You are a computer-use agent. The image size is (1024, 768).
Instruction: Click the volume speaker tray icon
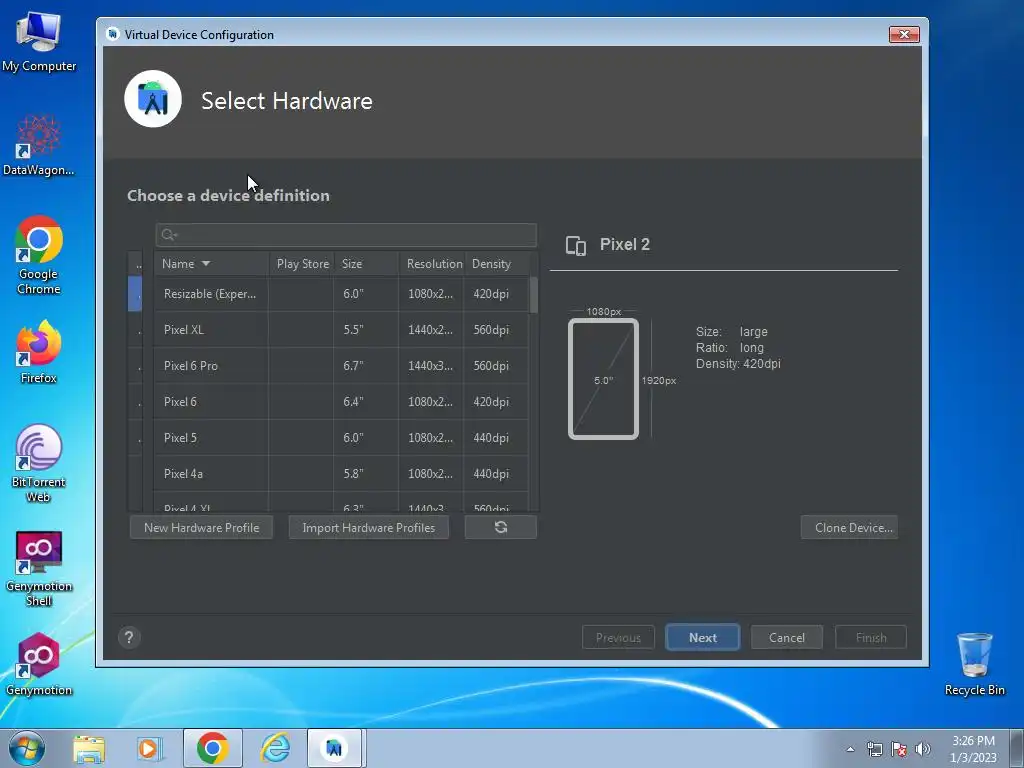pos(922,749)
